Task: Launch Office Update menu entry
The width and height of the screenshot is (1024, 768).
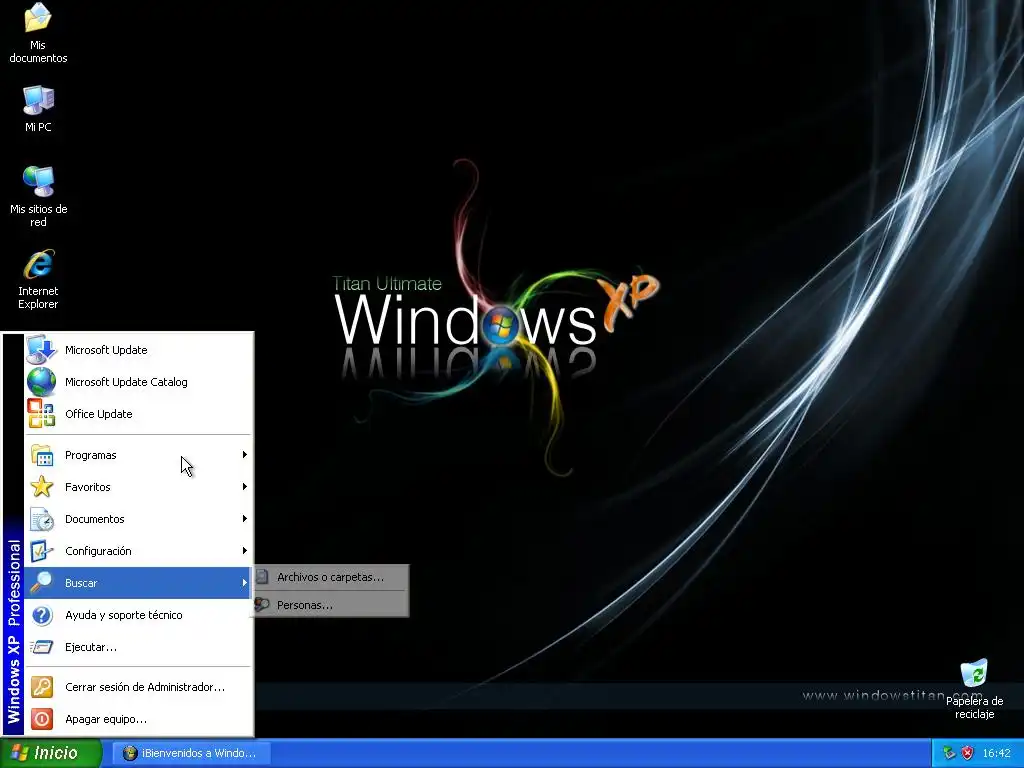Action: click(138, 413)
